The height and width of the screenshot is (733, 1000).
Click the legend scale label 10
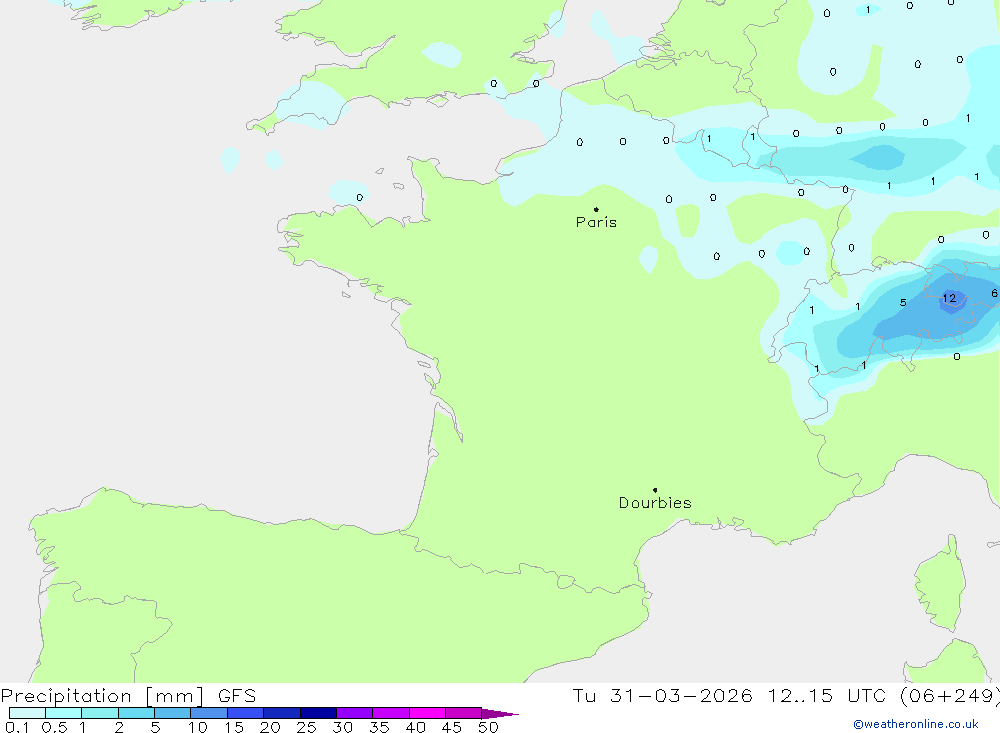coord(198,727)
